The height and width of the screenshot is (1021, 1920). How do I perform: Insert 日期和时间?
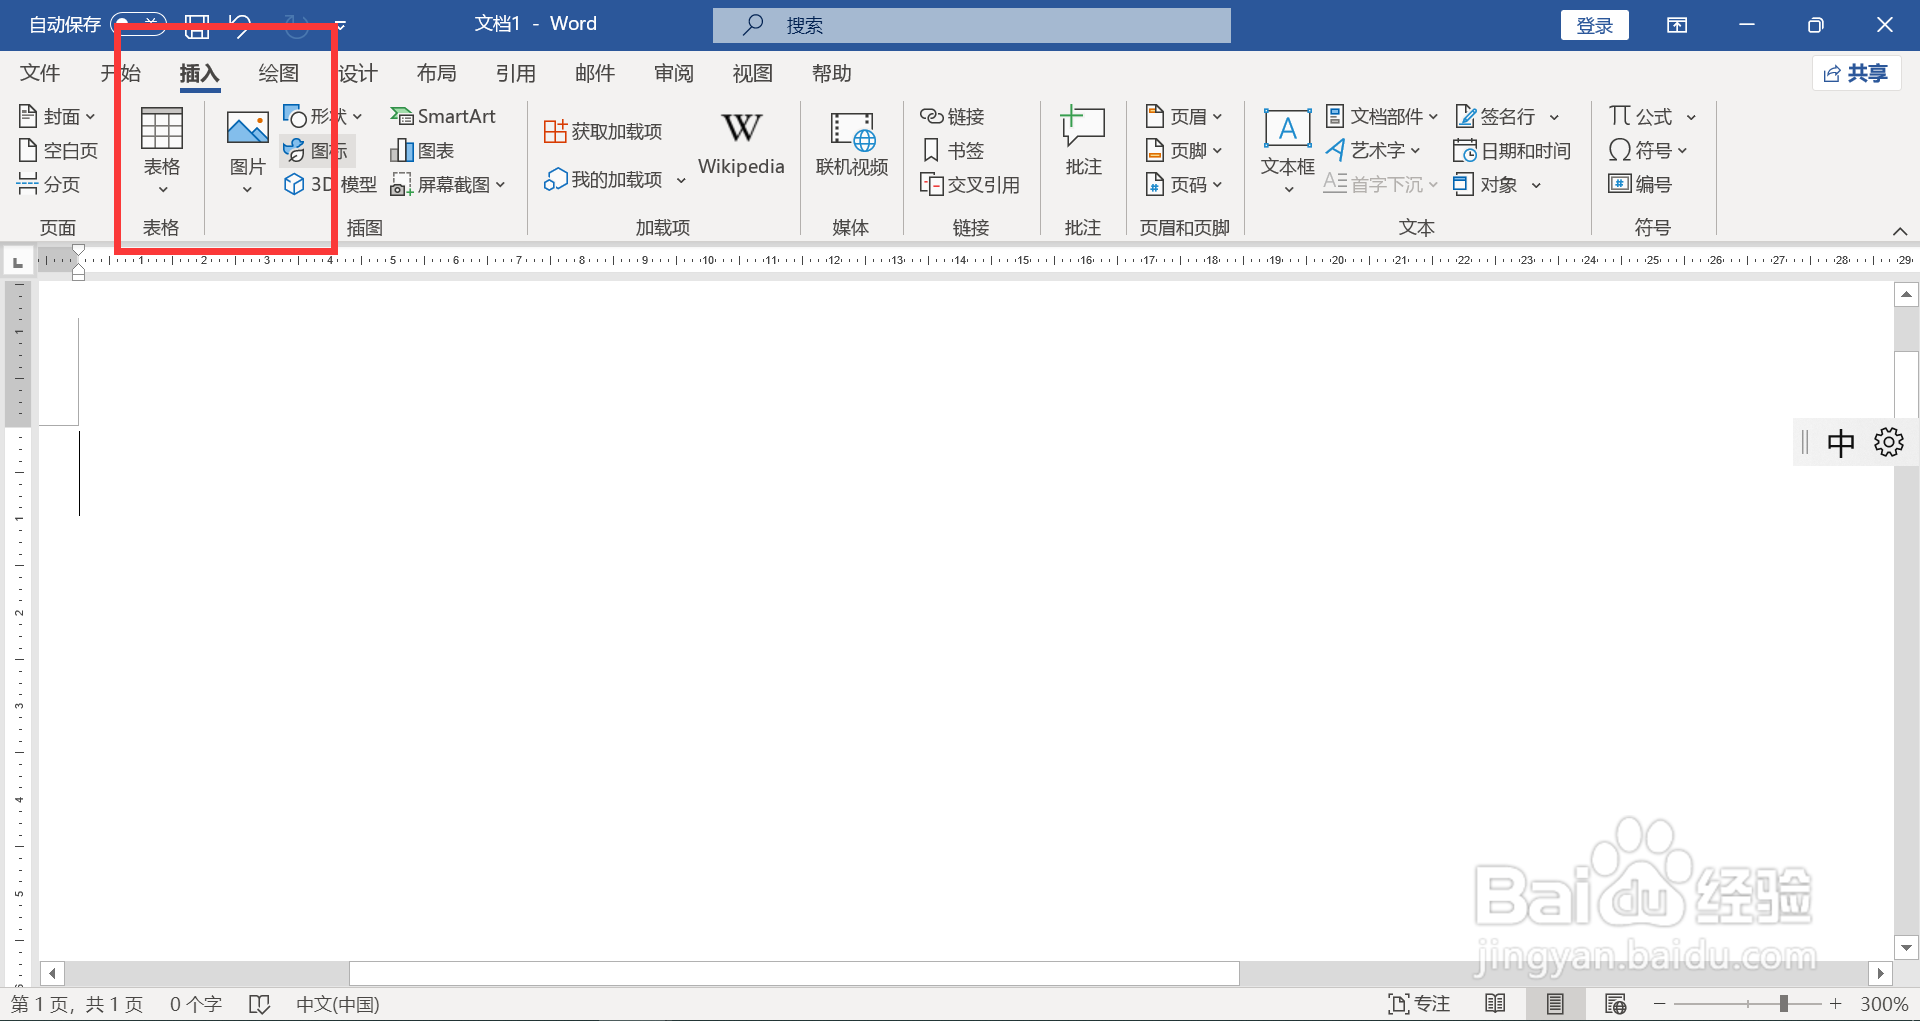(1512, 151)
